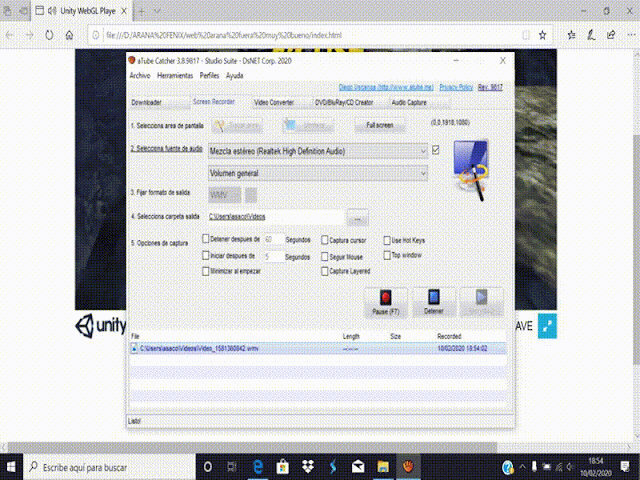Open the Edge more options ellipsis
Viewport: 640px width, 480px height.
tap(631, 35)
